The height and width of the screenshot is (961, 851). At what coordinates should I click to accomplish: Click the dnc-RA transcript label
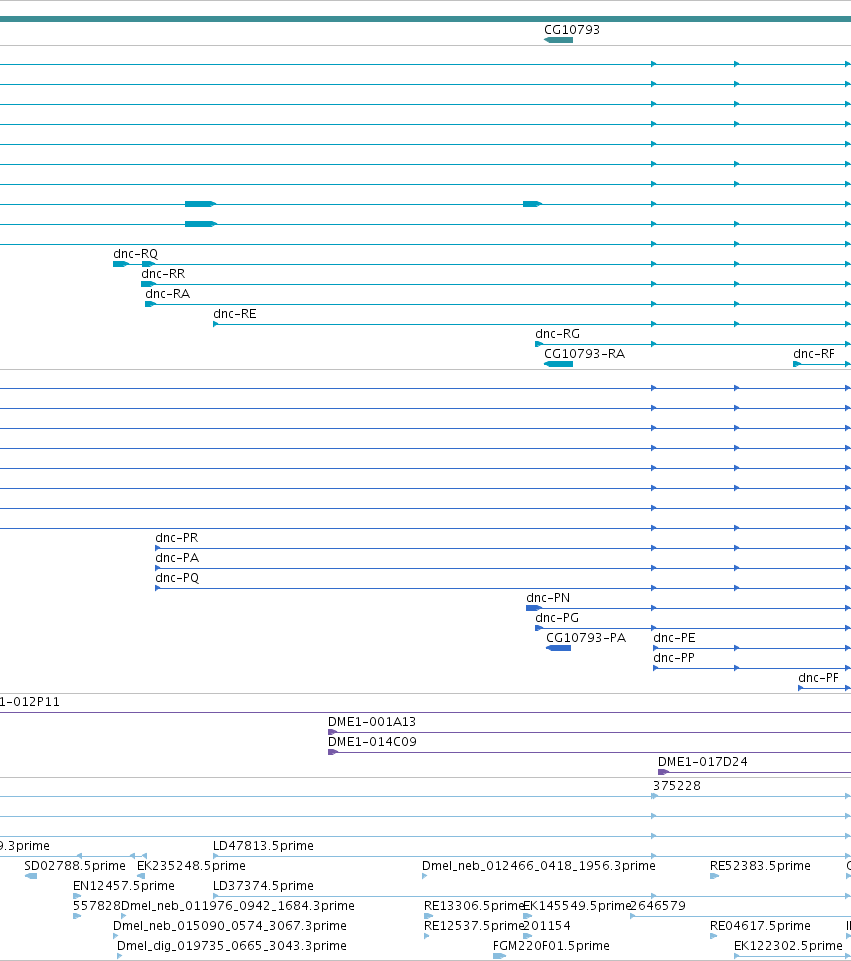[167, 294]
